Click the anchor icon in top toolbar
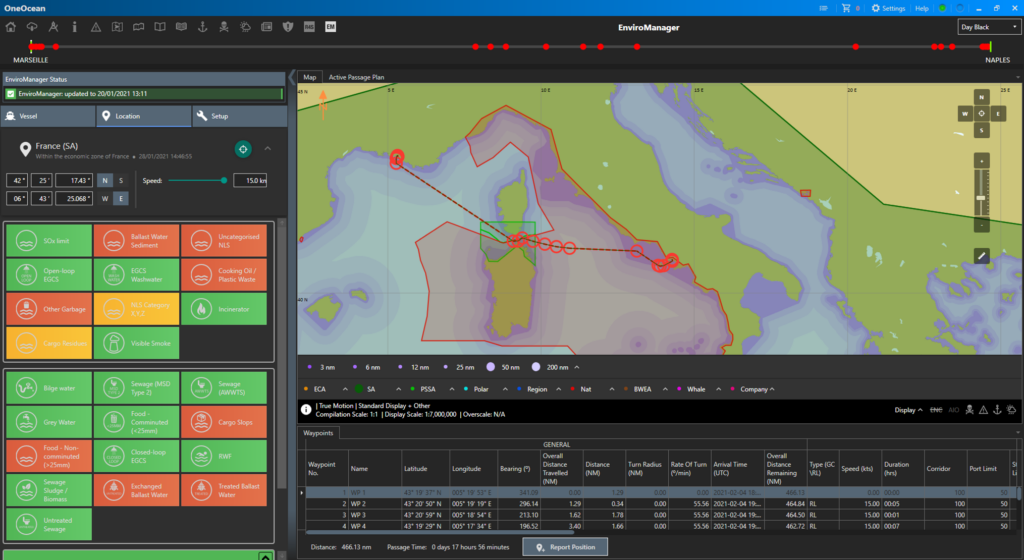This screenshot has width=1024, height=560. point(202,27)
